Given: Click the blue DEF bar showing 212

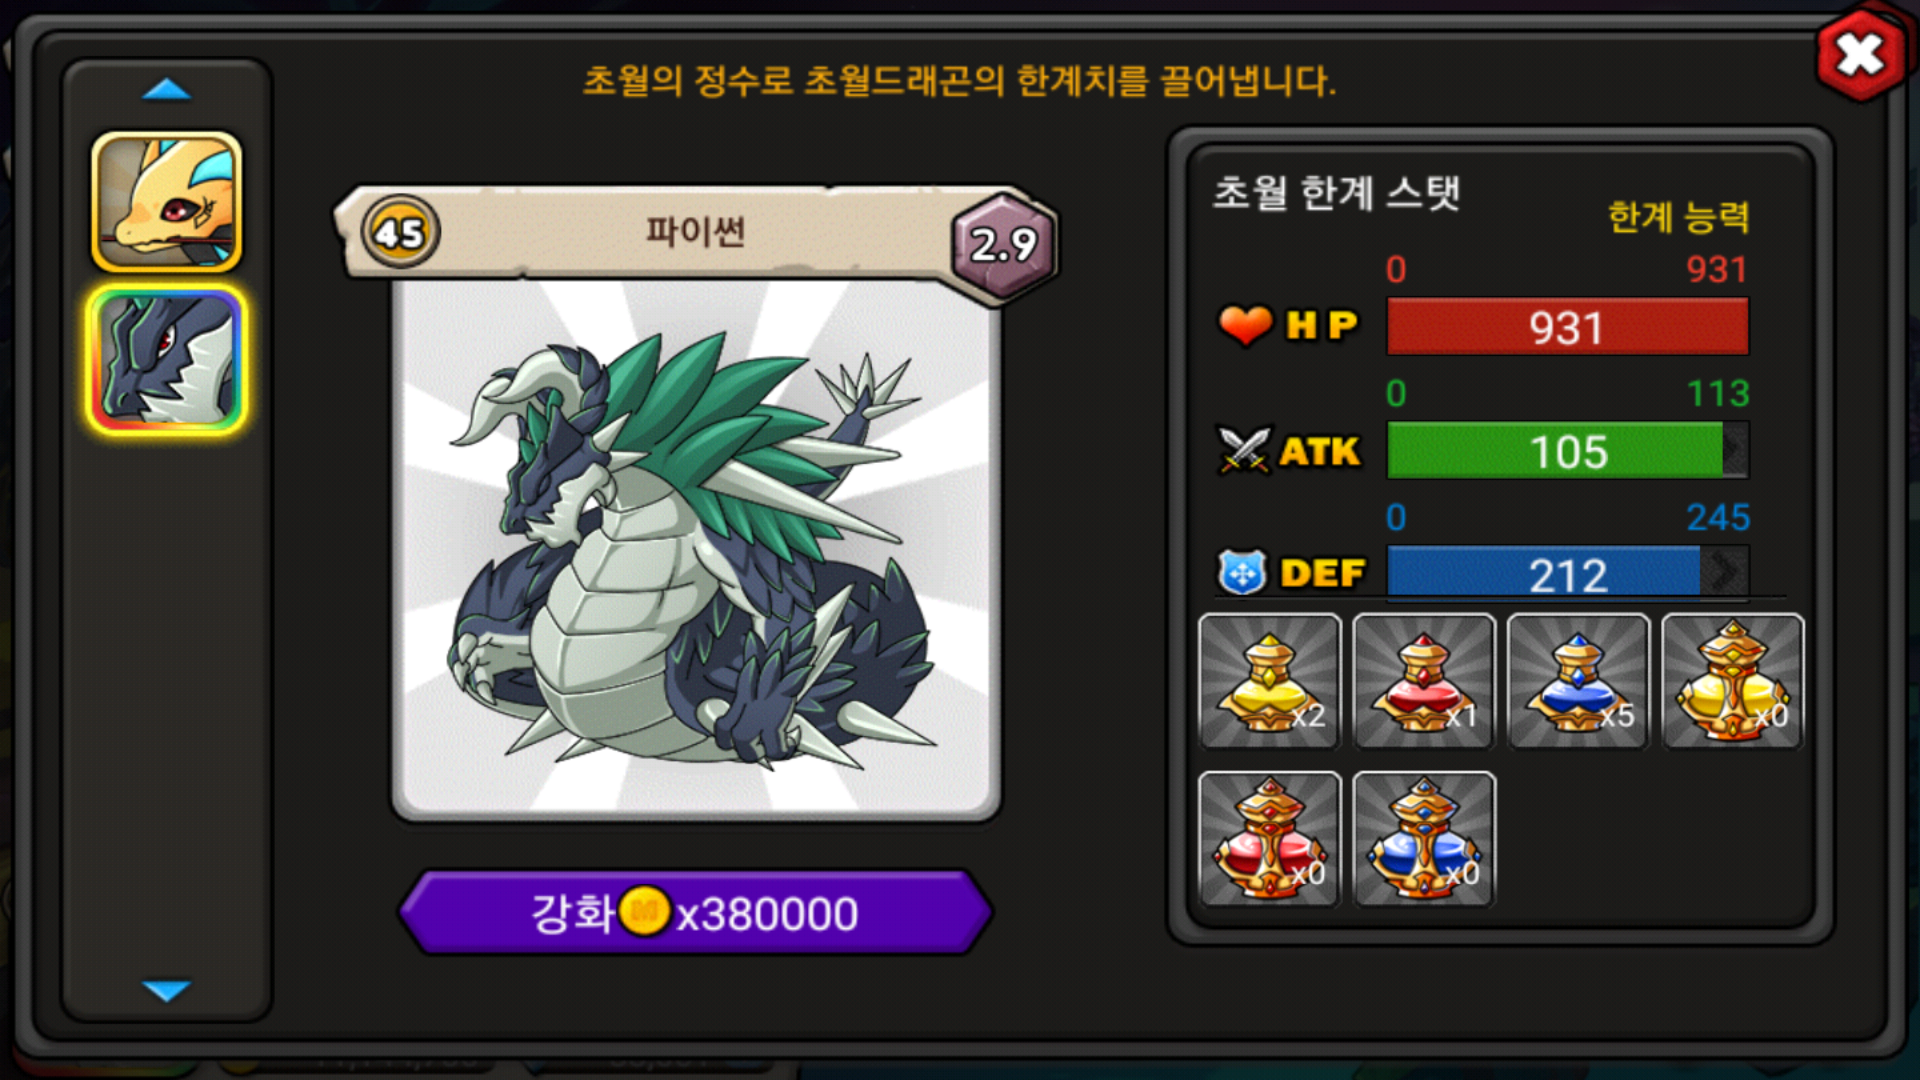Looking at the screenshot, I should tap(1568, 574).
